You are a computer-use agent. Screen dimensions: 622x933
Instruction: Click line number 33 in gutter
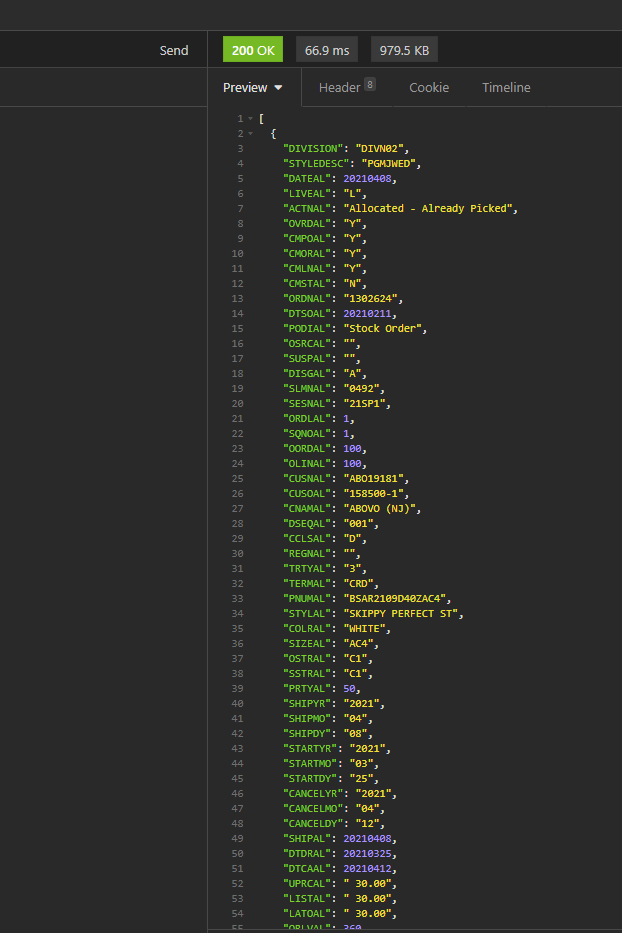click(237, 599)
